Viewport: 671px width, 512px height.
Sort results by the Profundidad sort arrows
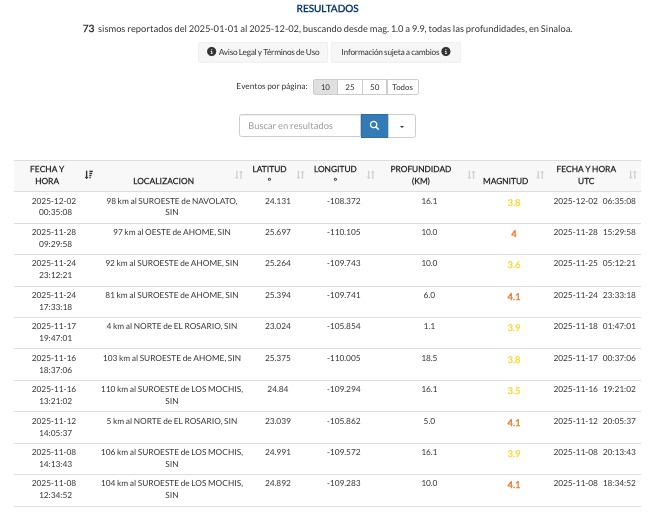point(472,175)
